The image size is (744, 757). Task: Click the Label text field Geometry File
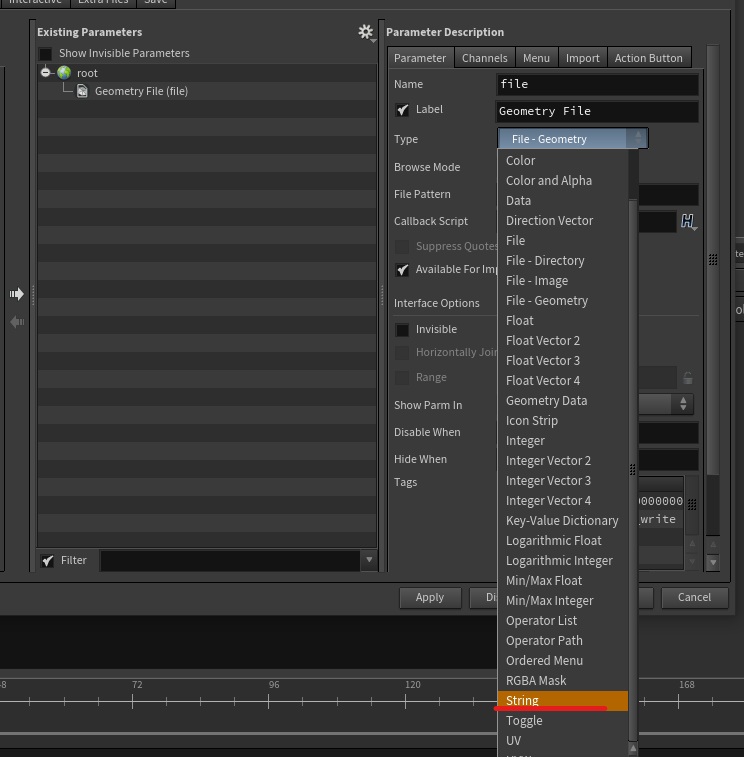click(597, 112)
